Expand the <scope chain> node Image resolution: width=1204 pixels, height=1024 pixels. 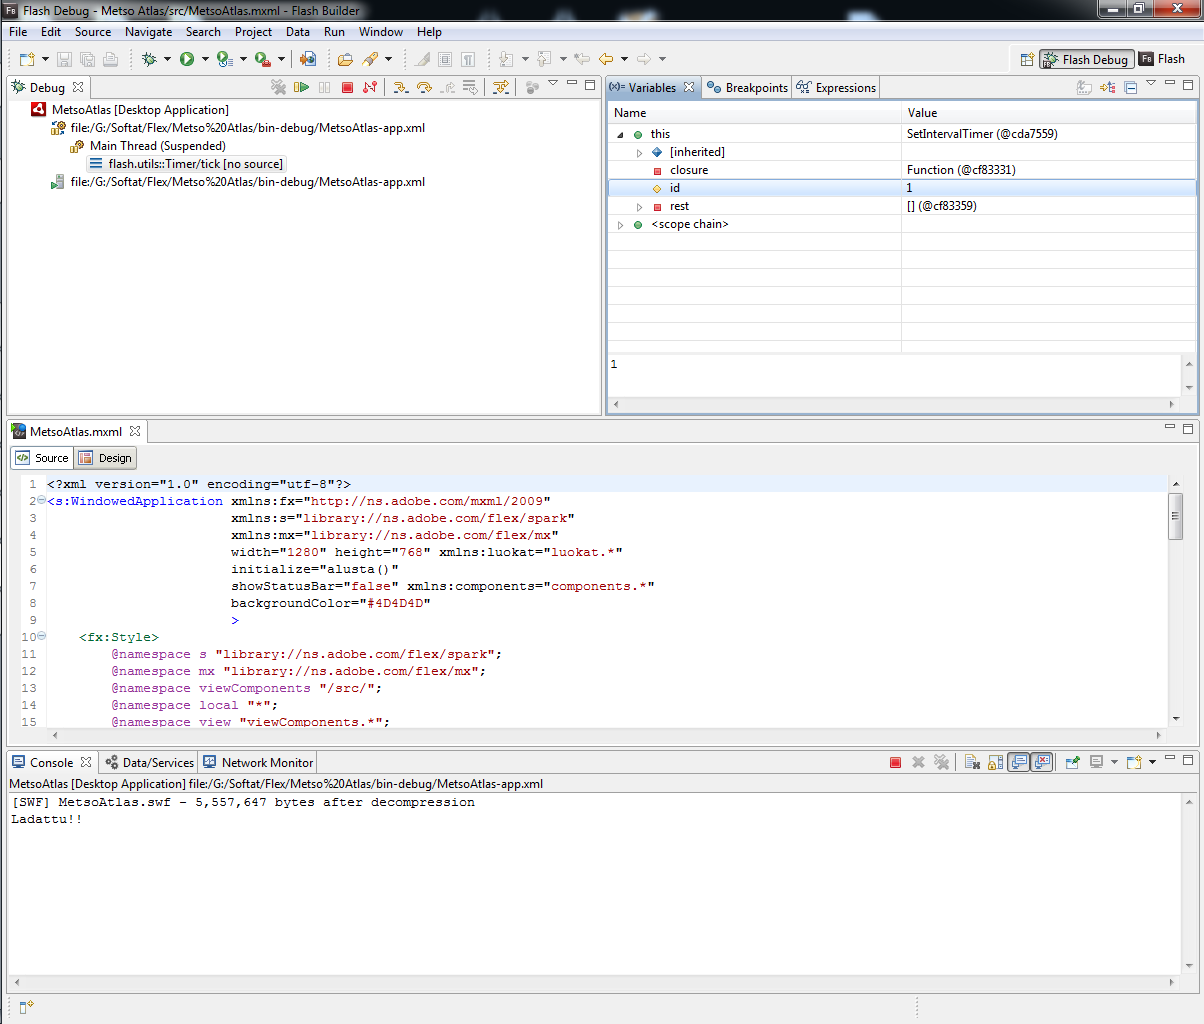[x=621, y=225]
